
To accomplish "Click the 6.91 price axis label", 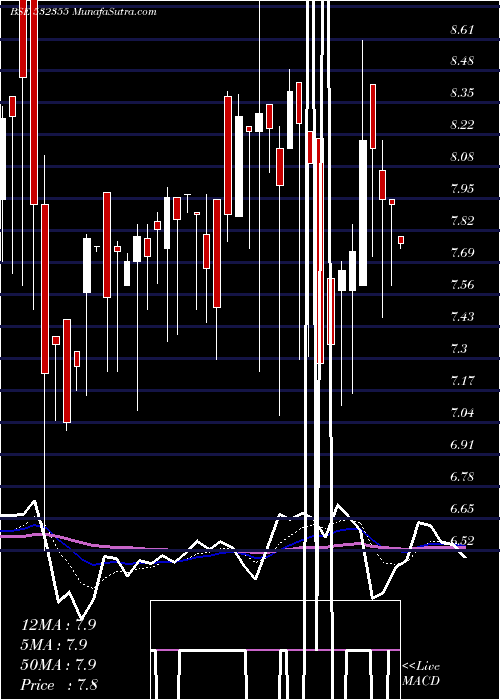I will click(462, 445).
